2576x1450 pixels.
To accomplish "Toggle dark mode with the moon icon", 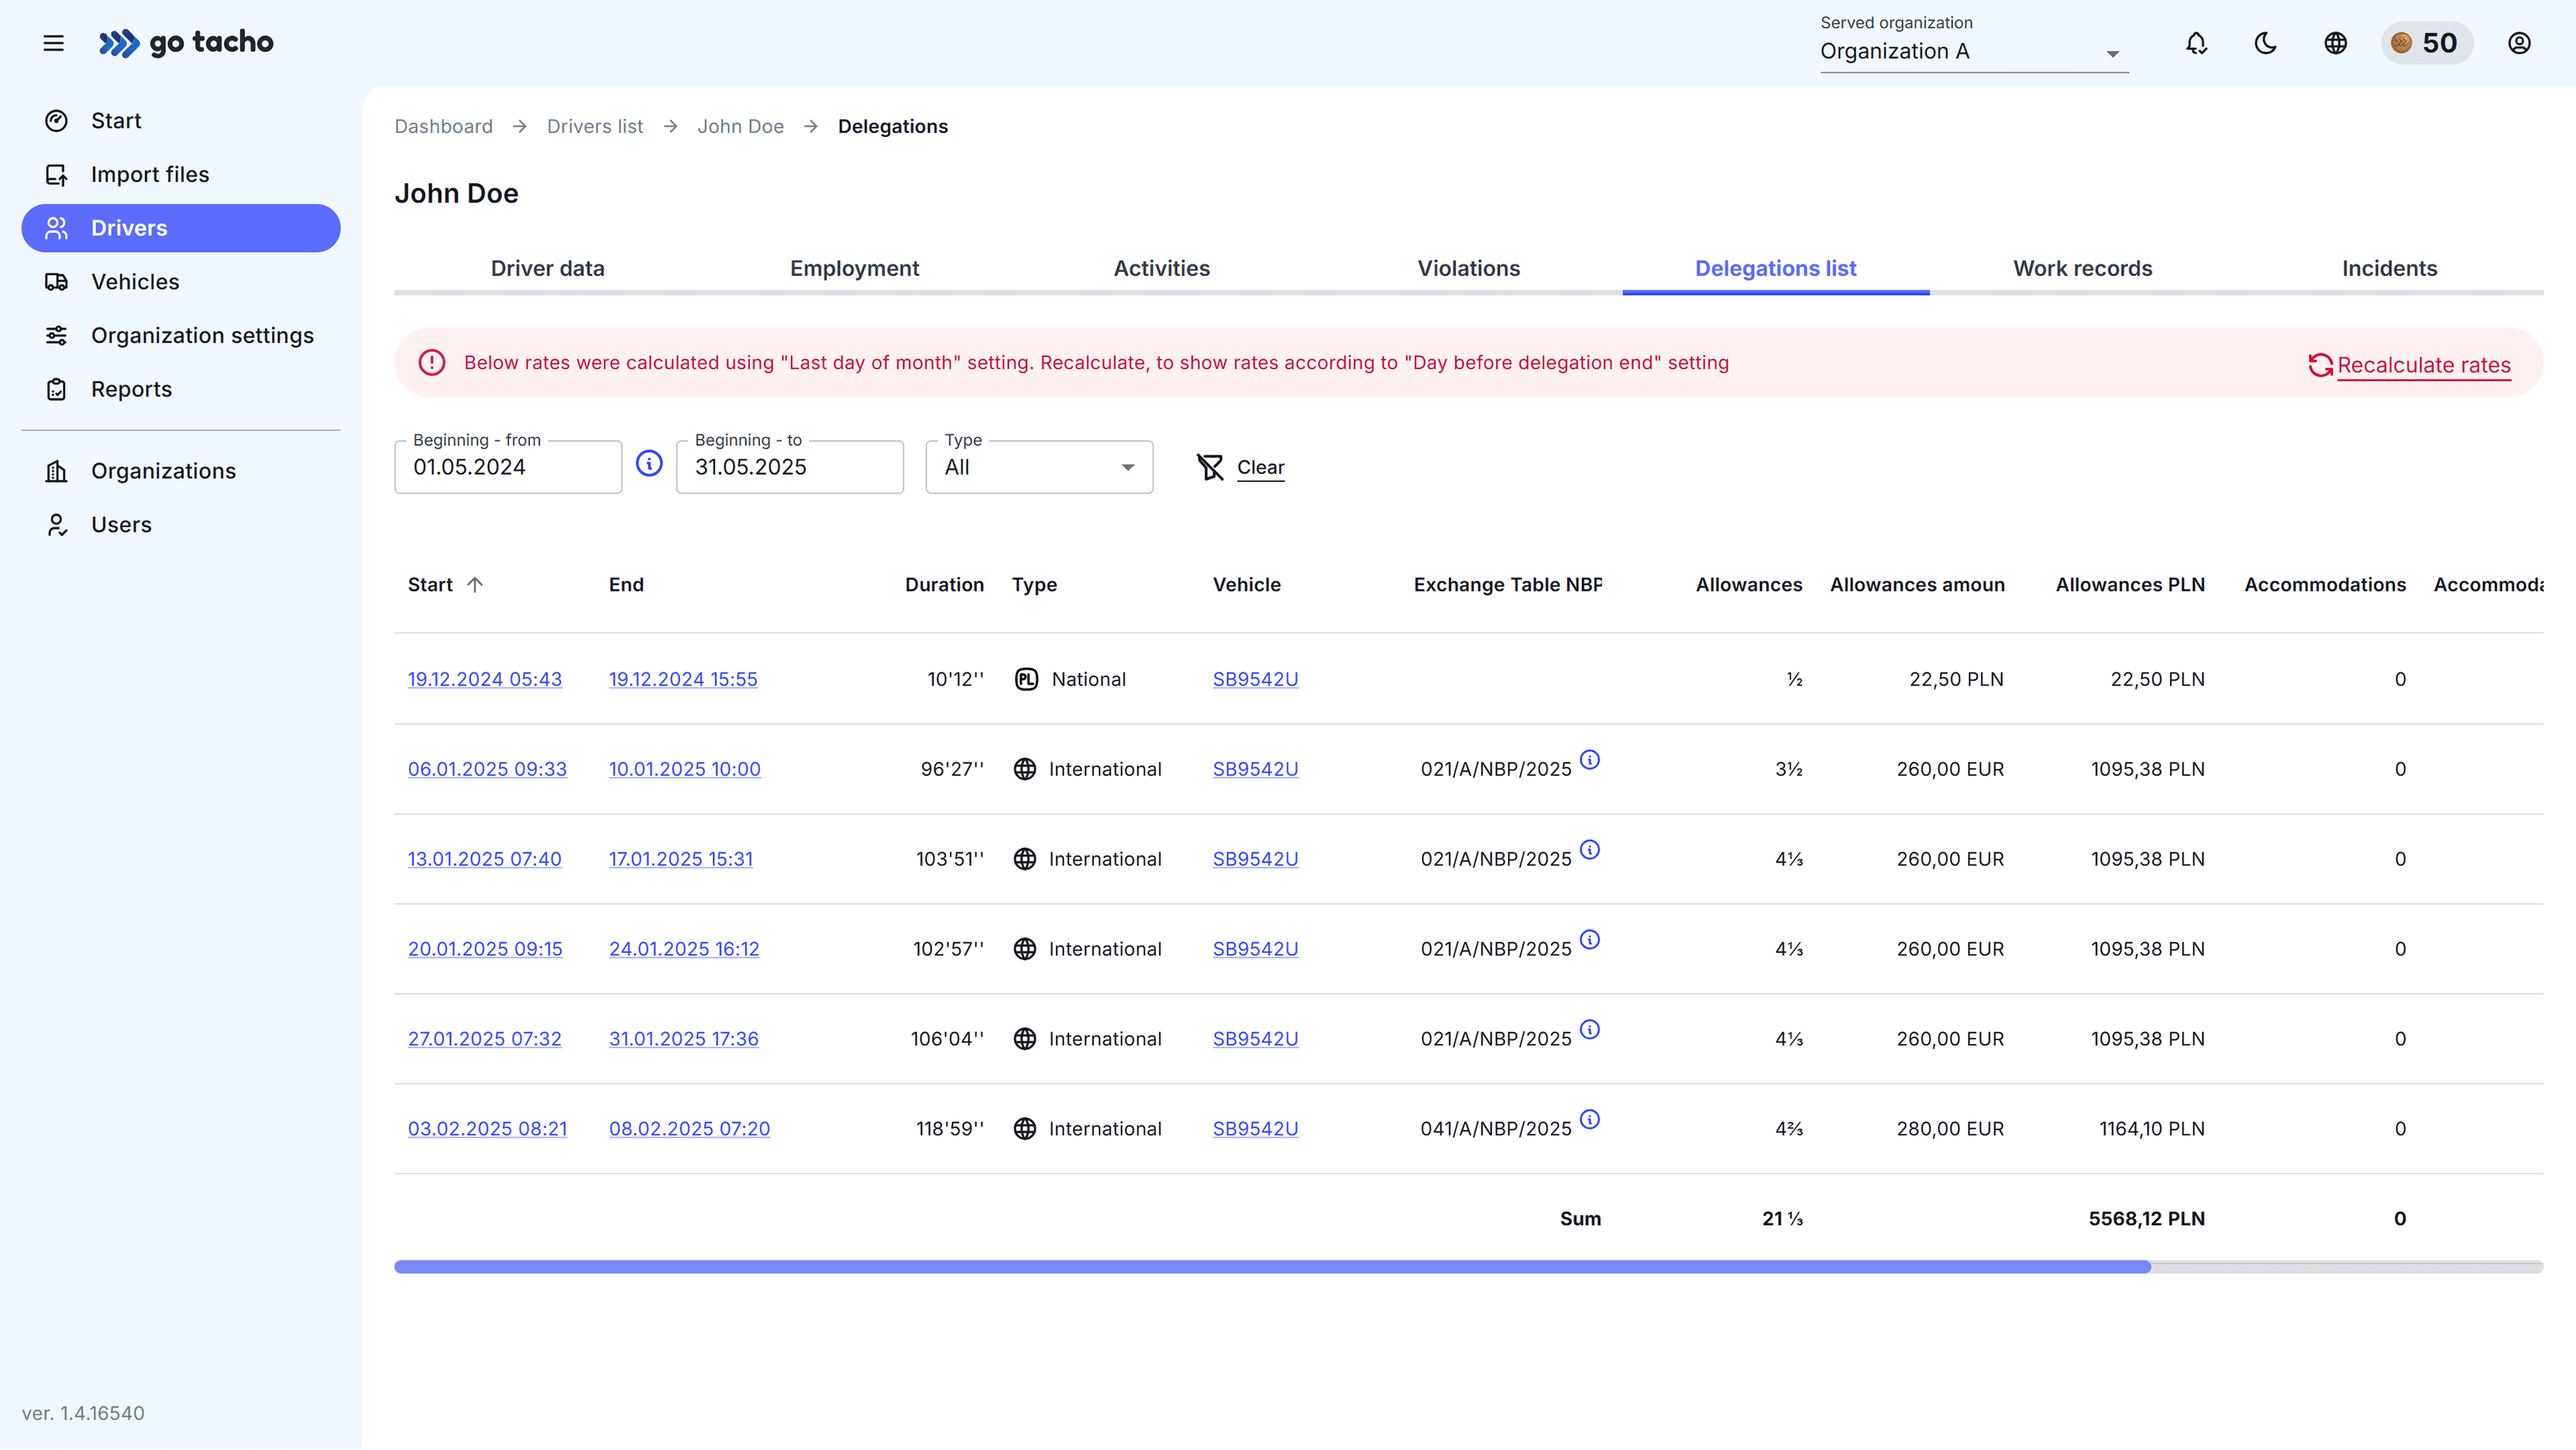I will coord(2265,43).
